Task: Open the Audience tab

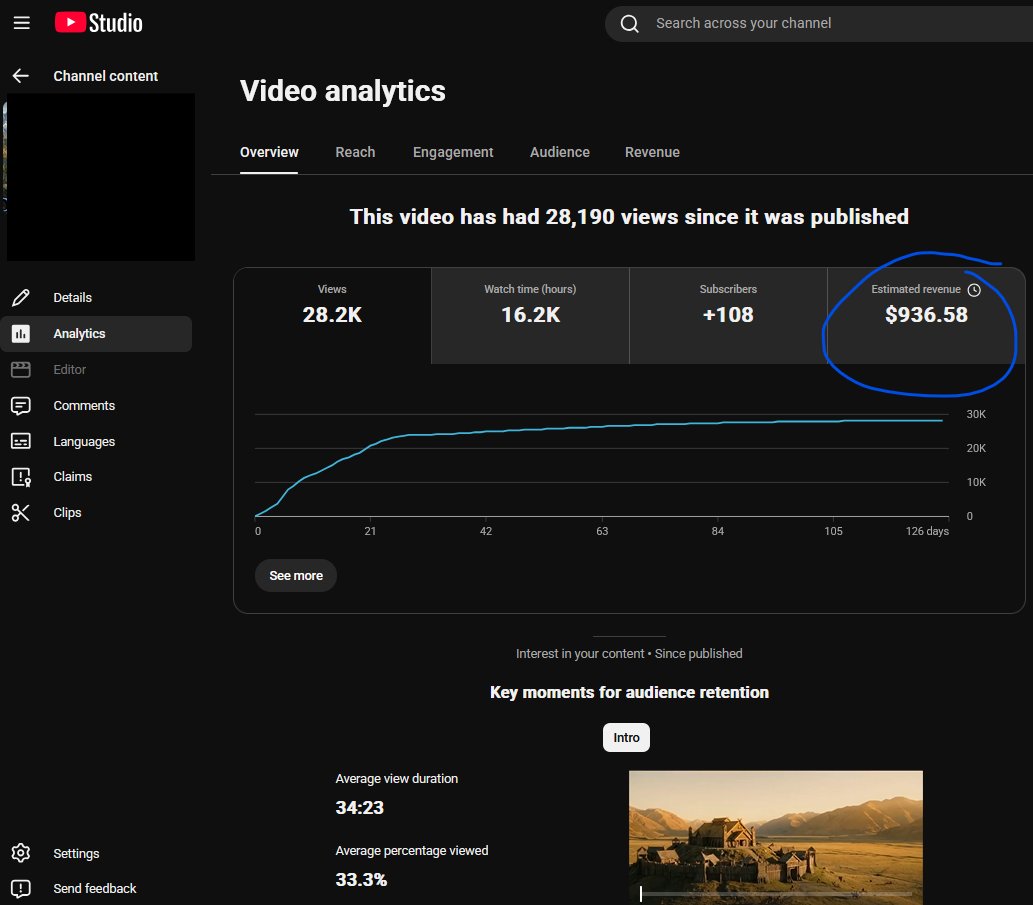Action: click(559, 152)
